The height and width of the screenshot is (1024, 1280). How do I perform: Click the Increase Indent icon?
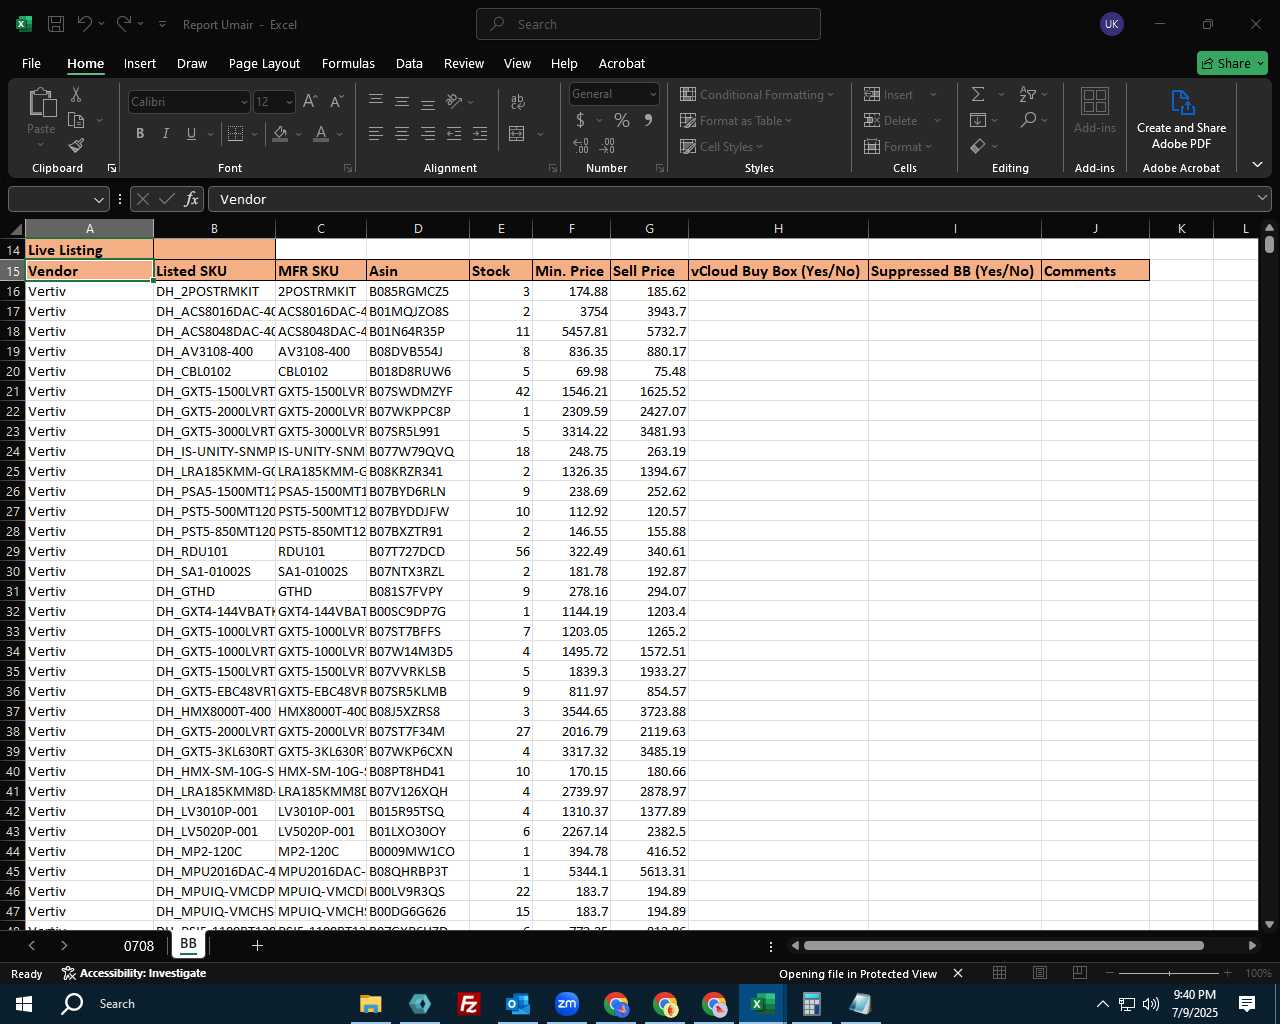480,133
